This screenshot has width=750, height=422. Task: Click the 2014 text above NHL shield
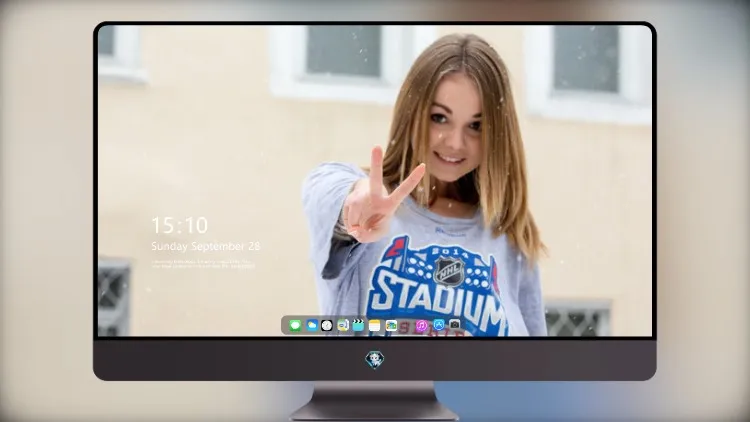tap(450, 253)
